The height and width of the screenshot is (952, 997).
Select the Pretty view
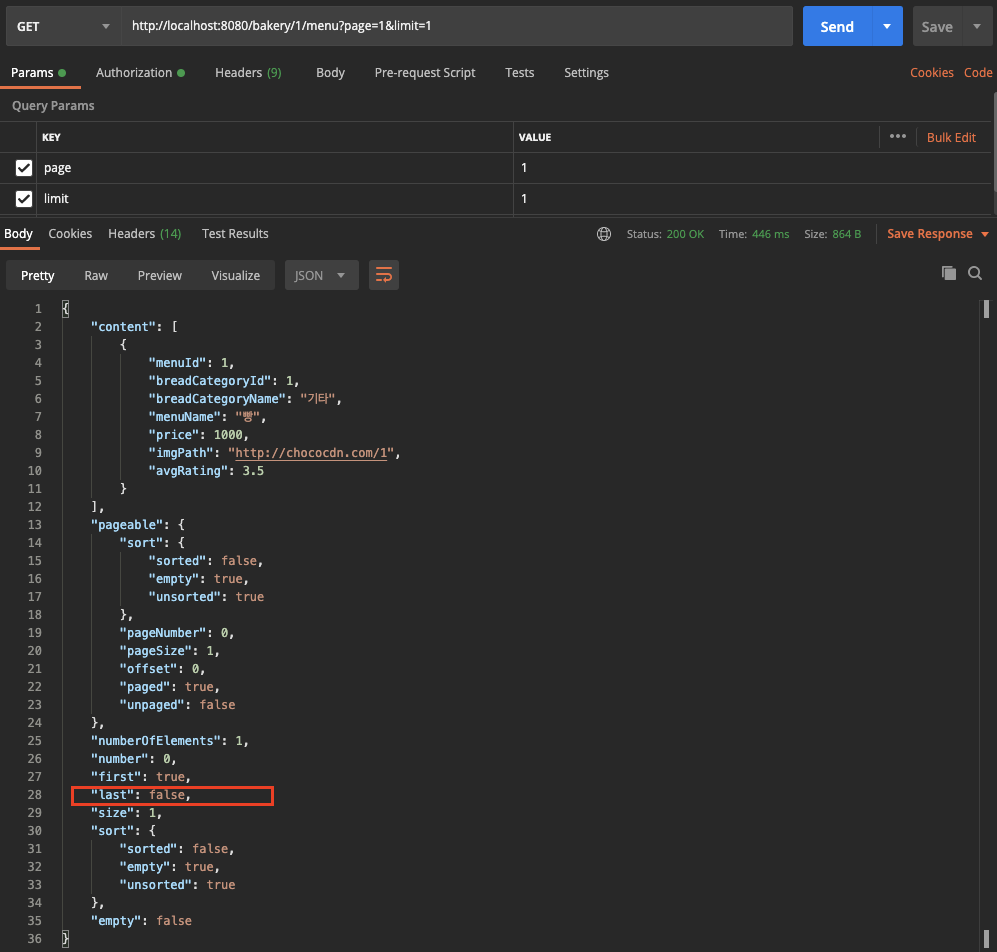(38, 275)
